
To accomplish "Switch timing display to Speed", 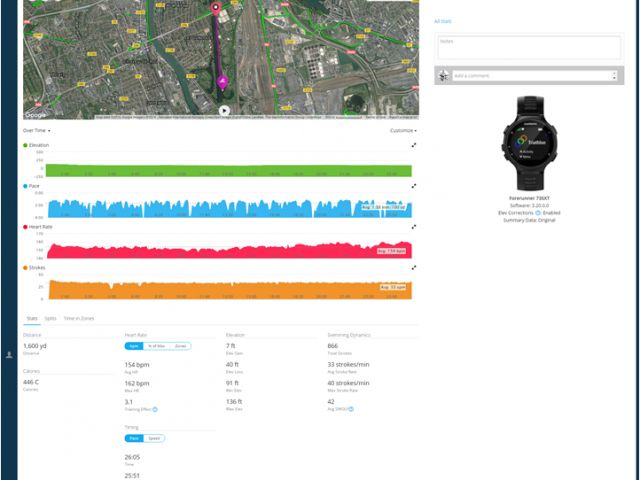I will click(x=156, y=438).
